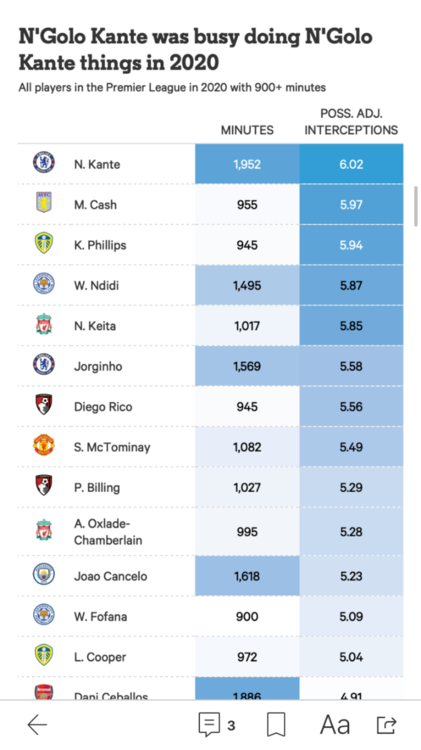Click the Leeds crest next to K. Phillips
This screenshot has height=750, width=421.
point(44,244)
